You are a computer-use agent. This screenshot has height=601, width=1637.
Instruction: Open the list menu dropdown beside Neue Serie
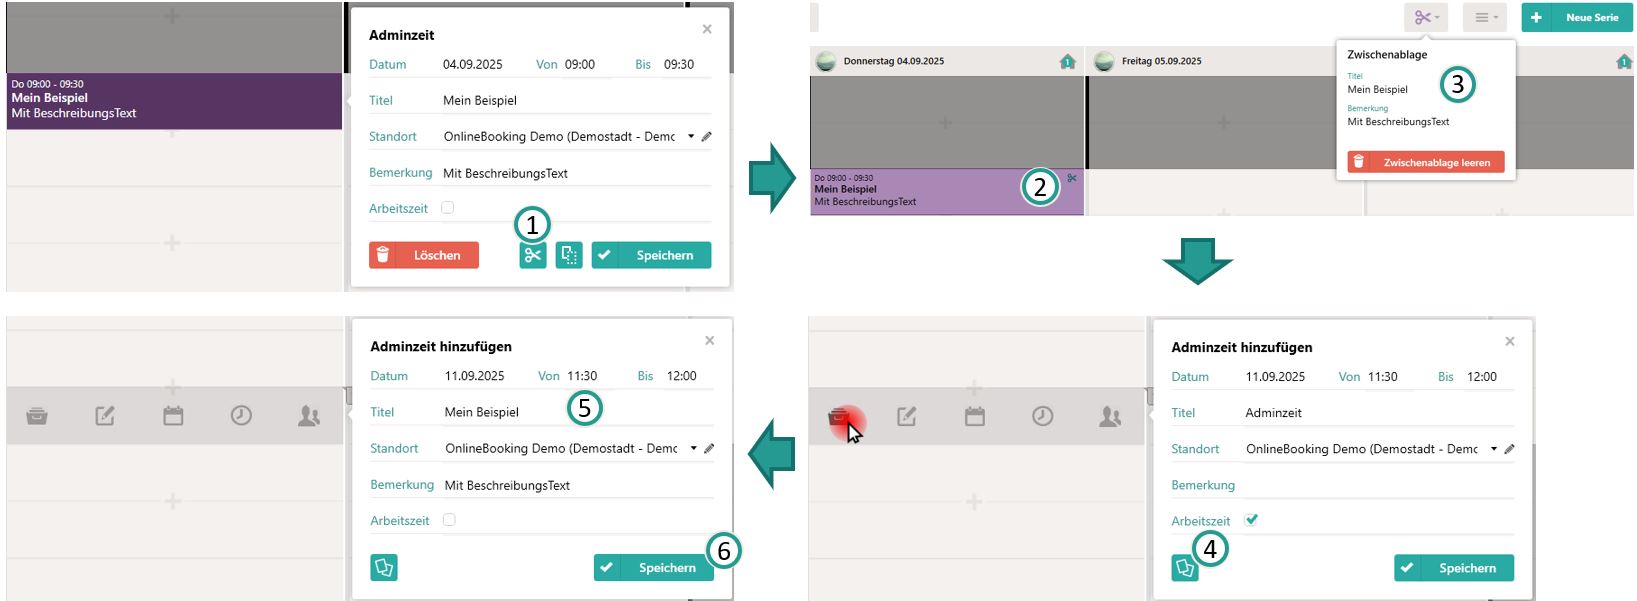(x=1485, y=18)
